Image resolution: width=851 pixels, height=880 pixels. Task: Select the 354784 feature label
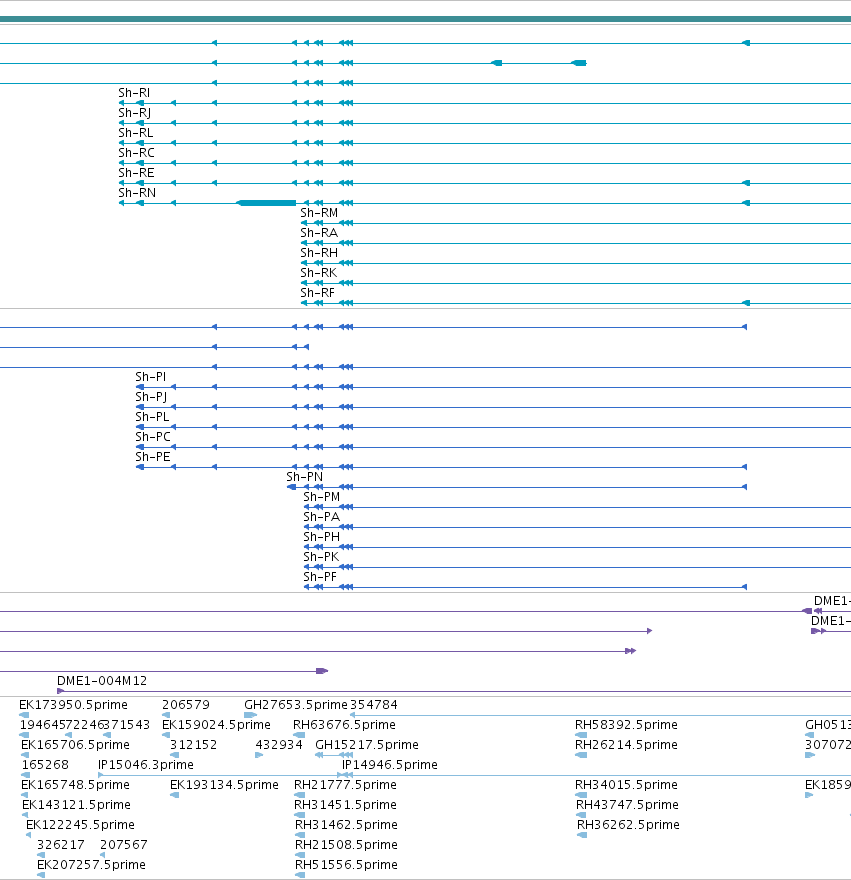(x=374, y=705)
